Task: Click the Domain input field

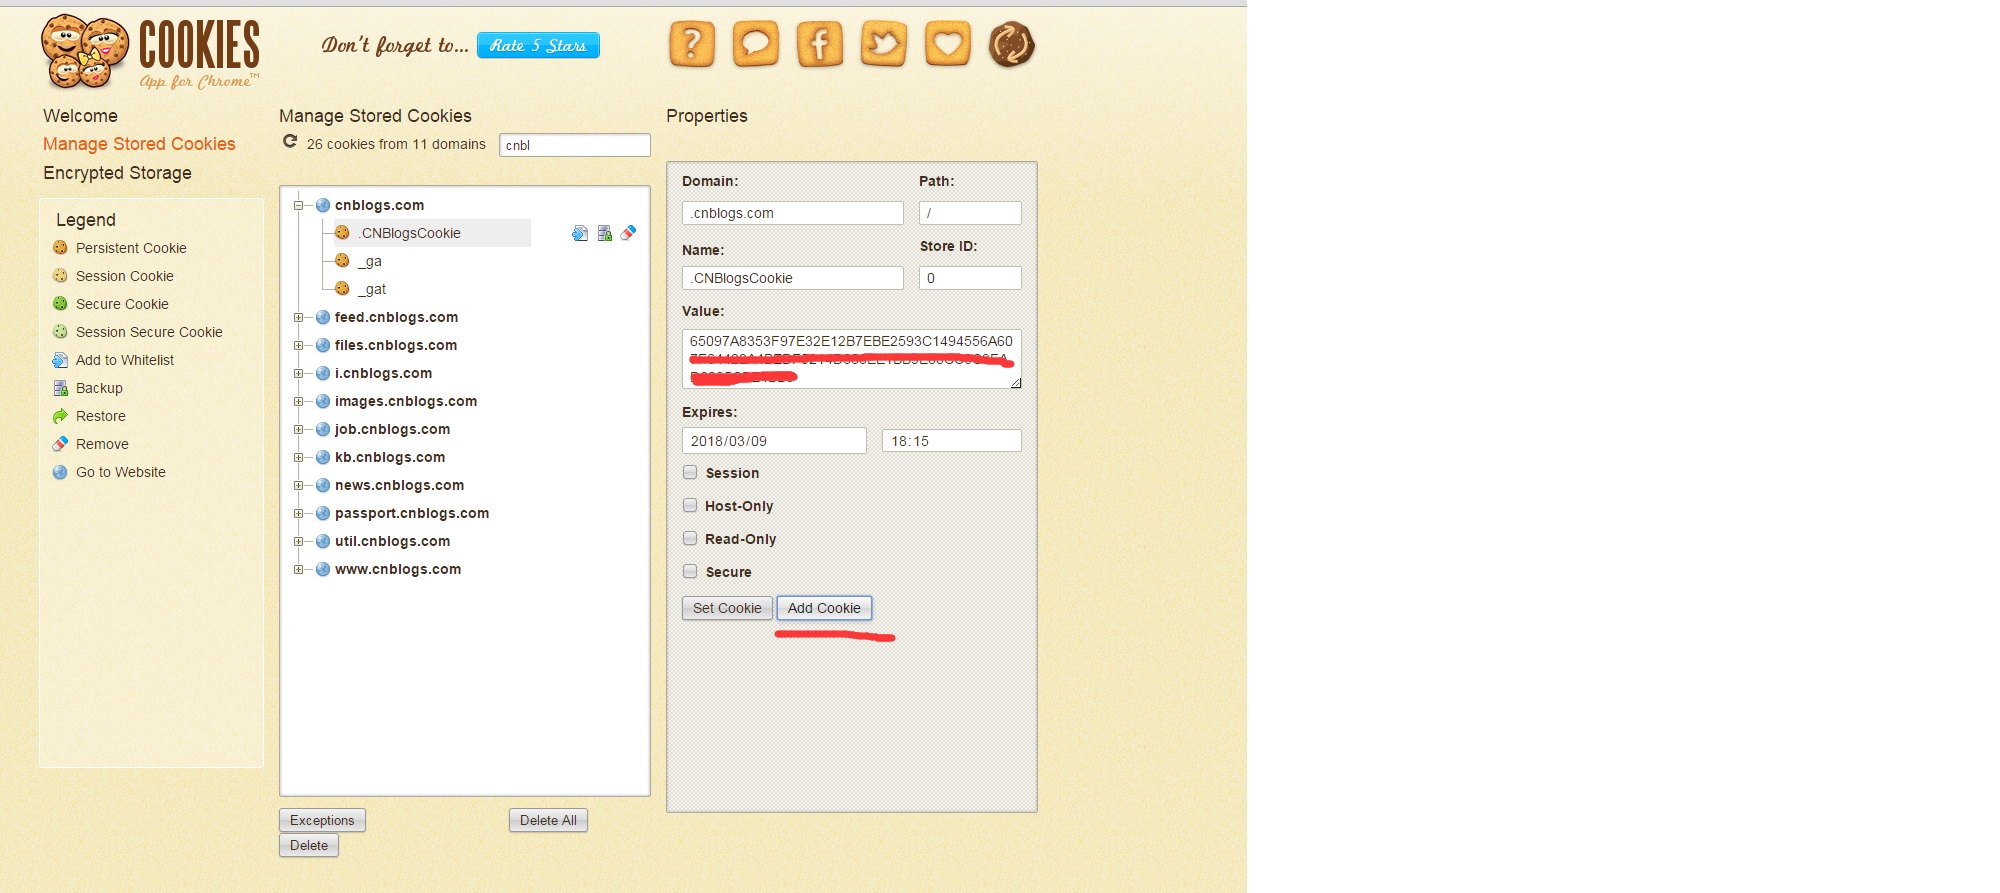Action: 793,213
